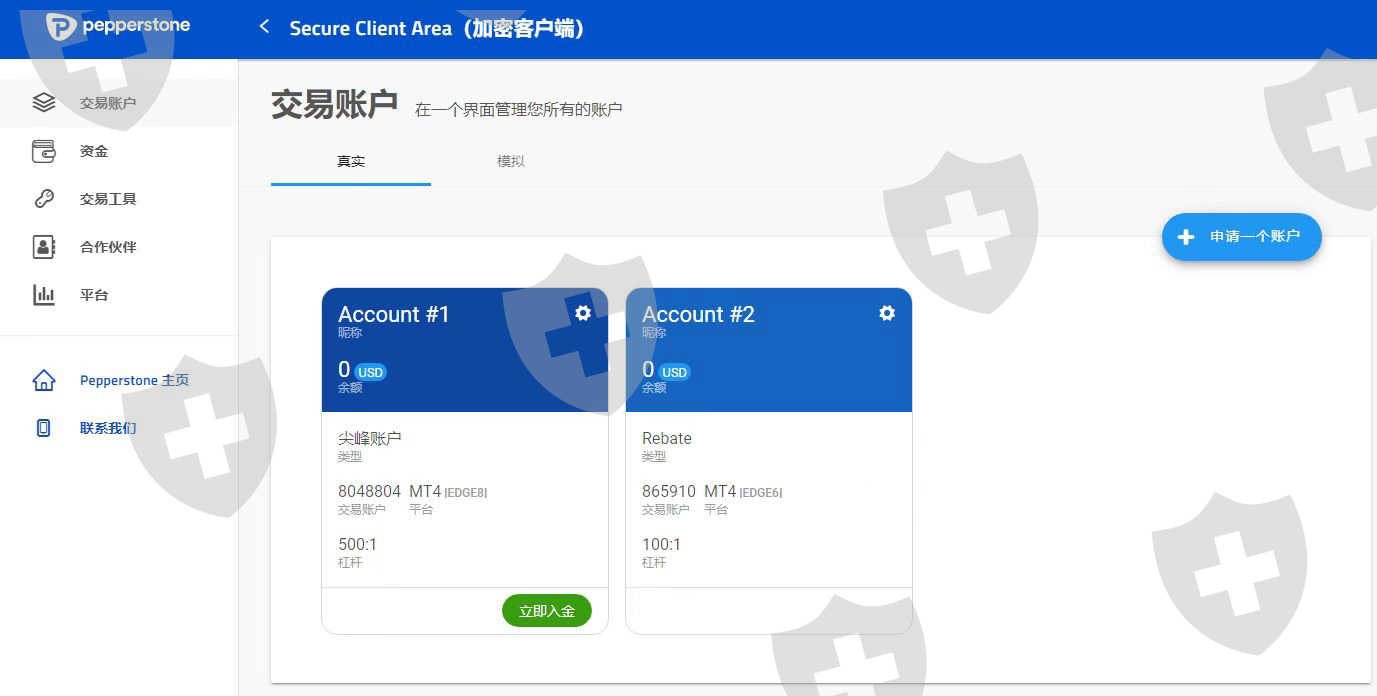The width and height of the screenshot is (1377, 696).
Task: Click the 交易账户 page heading
Action: point(334,104)
